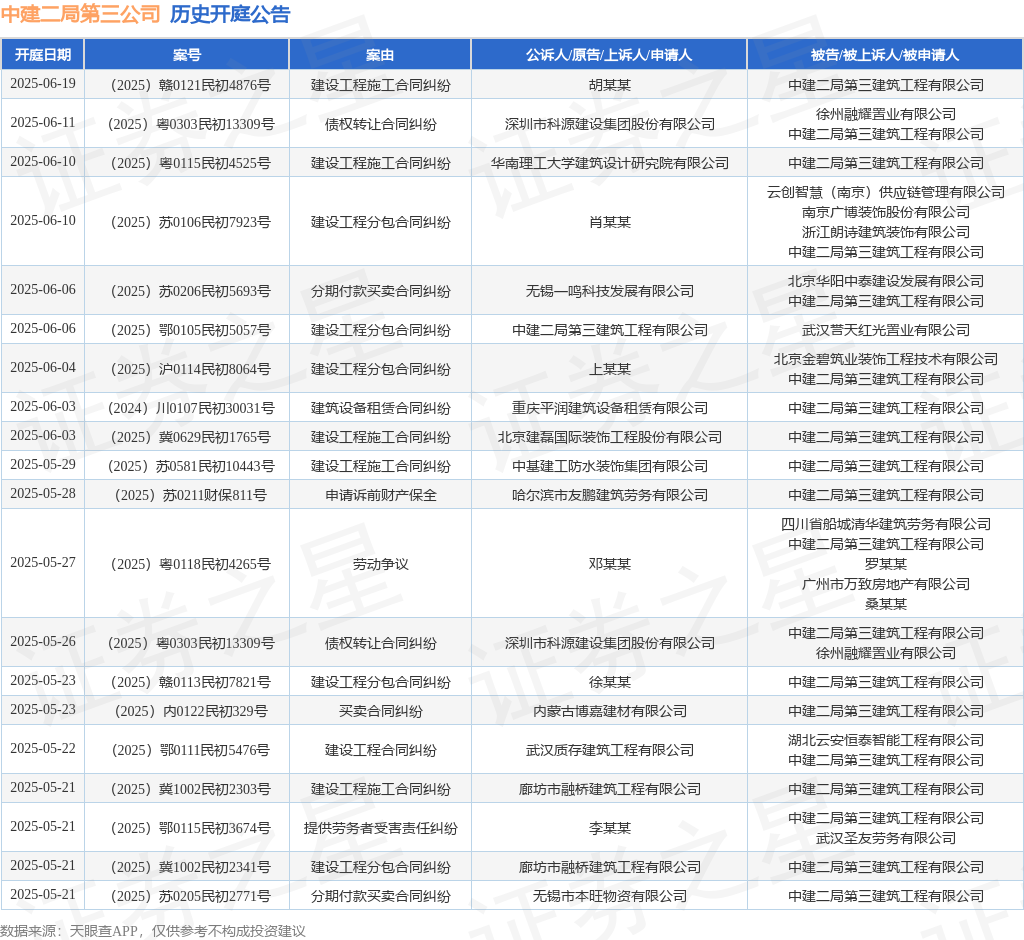Click the heading 历史开庭公告
Image resolution: width=1024 pixels, height=940 pixels.
pos(230,14)
